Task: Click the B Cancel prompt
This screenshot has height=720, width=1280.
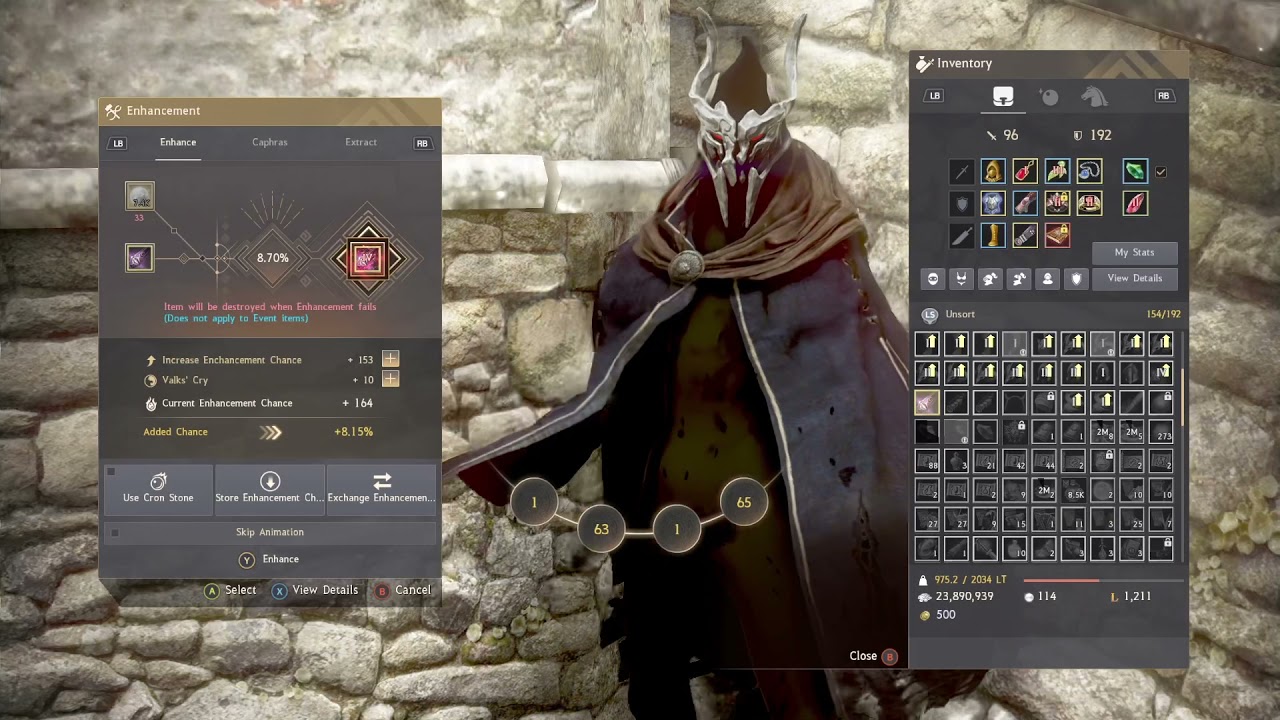Action: coord(402,590)
